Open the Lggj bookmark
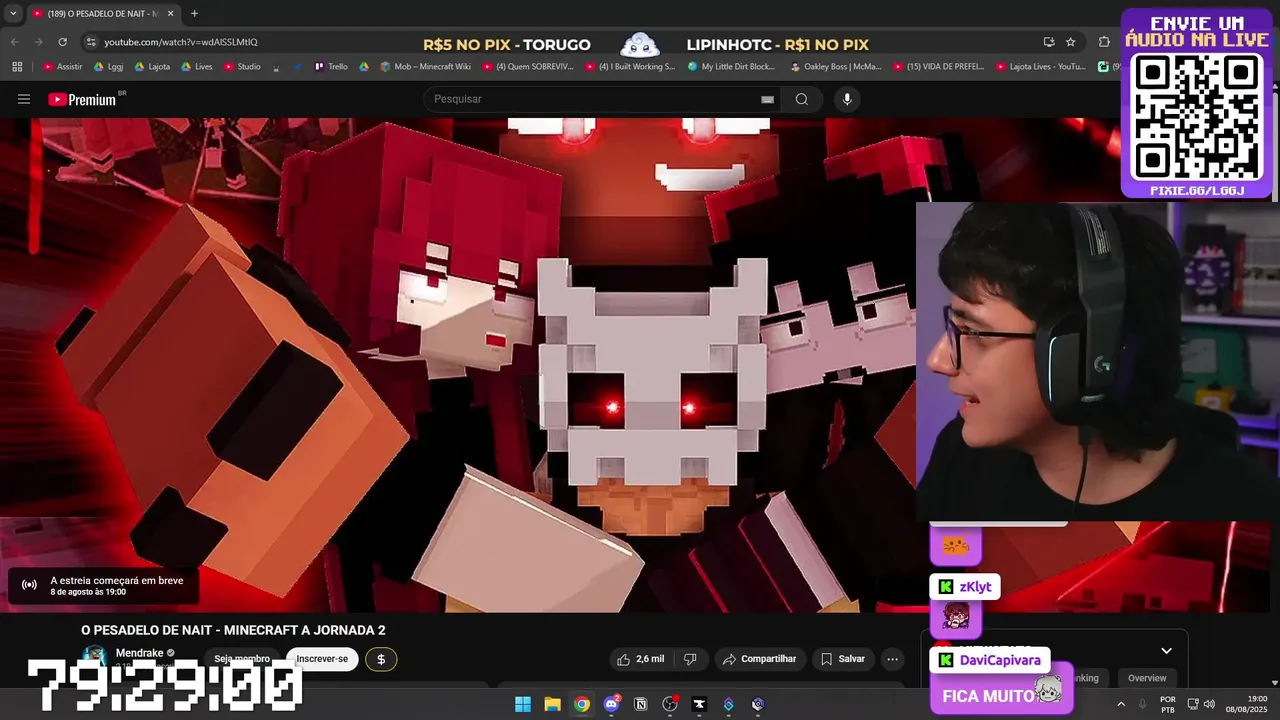 108,67
